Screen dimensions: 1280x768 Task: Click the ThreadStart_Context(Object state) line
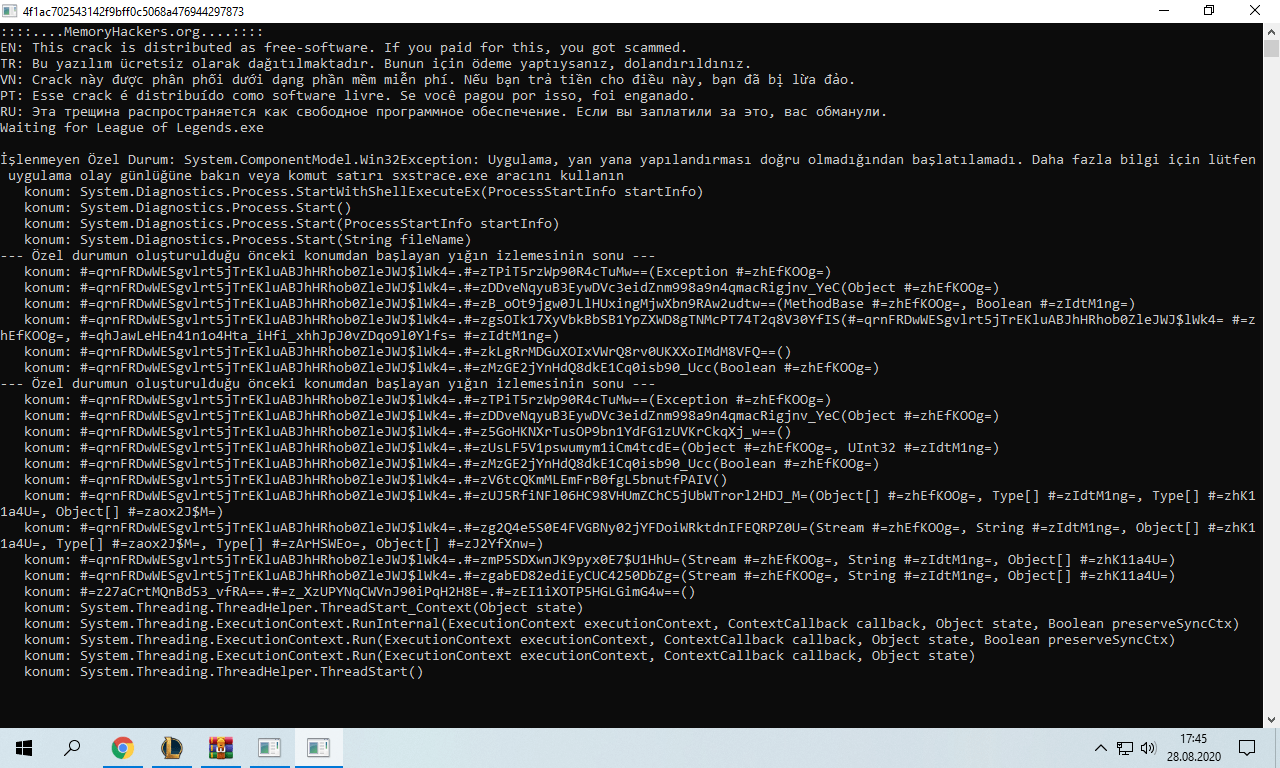(304, 608)
